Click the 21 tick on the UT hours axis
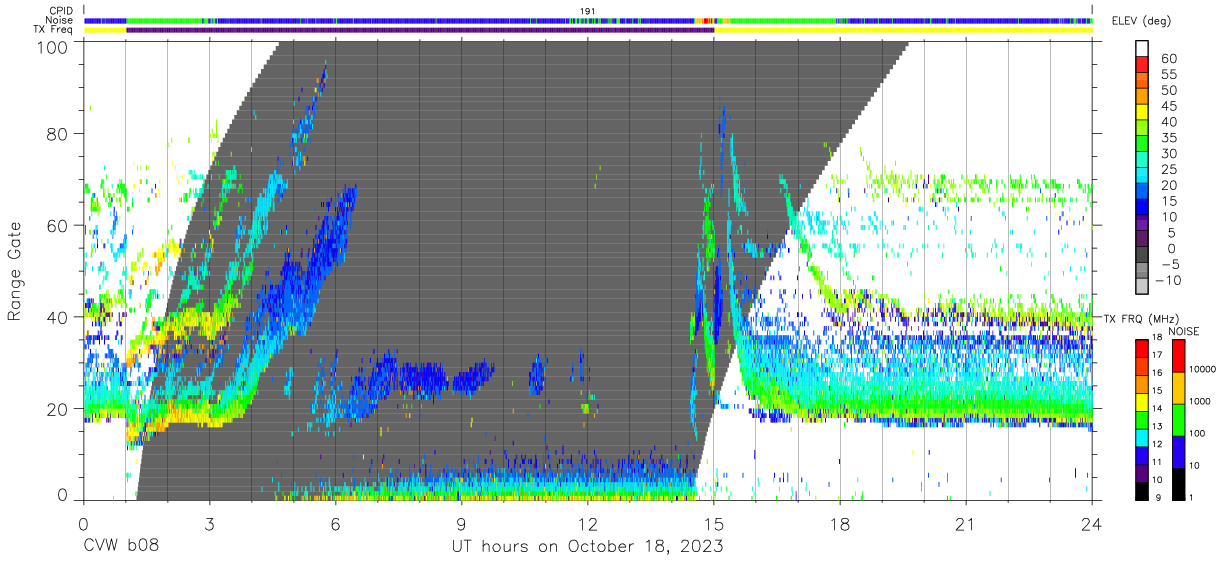This screenshot has width=1228, height=567. point(966,523)
